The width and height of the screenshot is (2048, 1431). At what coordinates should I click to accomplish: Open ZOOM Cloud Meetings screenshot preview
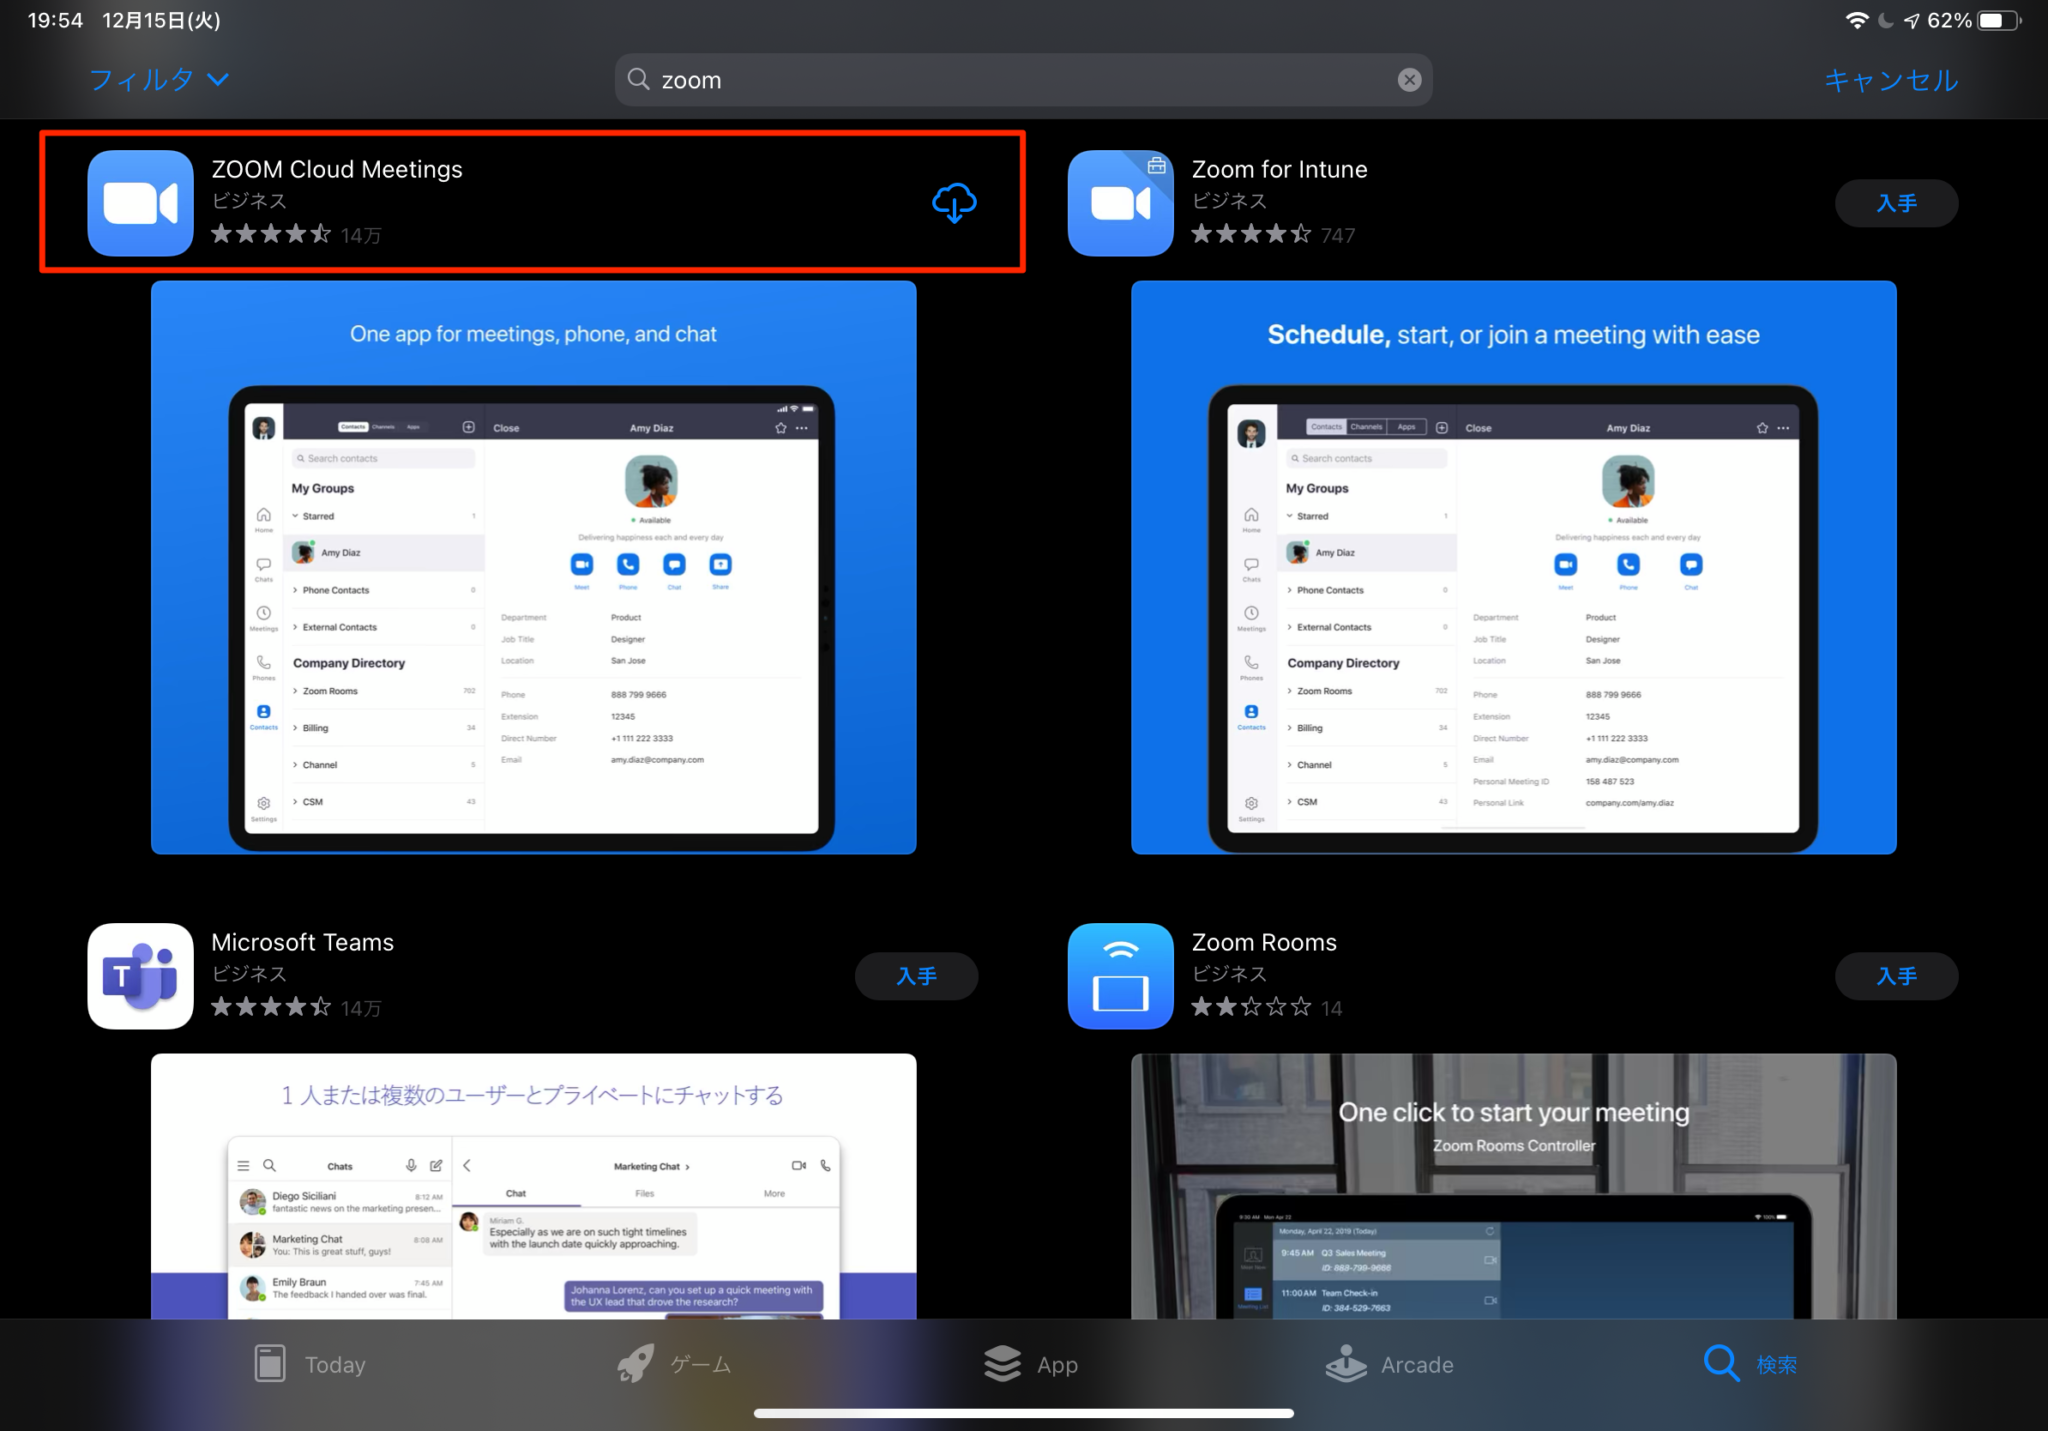[533, 567]
